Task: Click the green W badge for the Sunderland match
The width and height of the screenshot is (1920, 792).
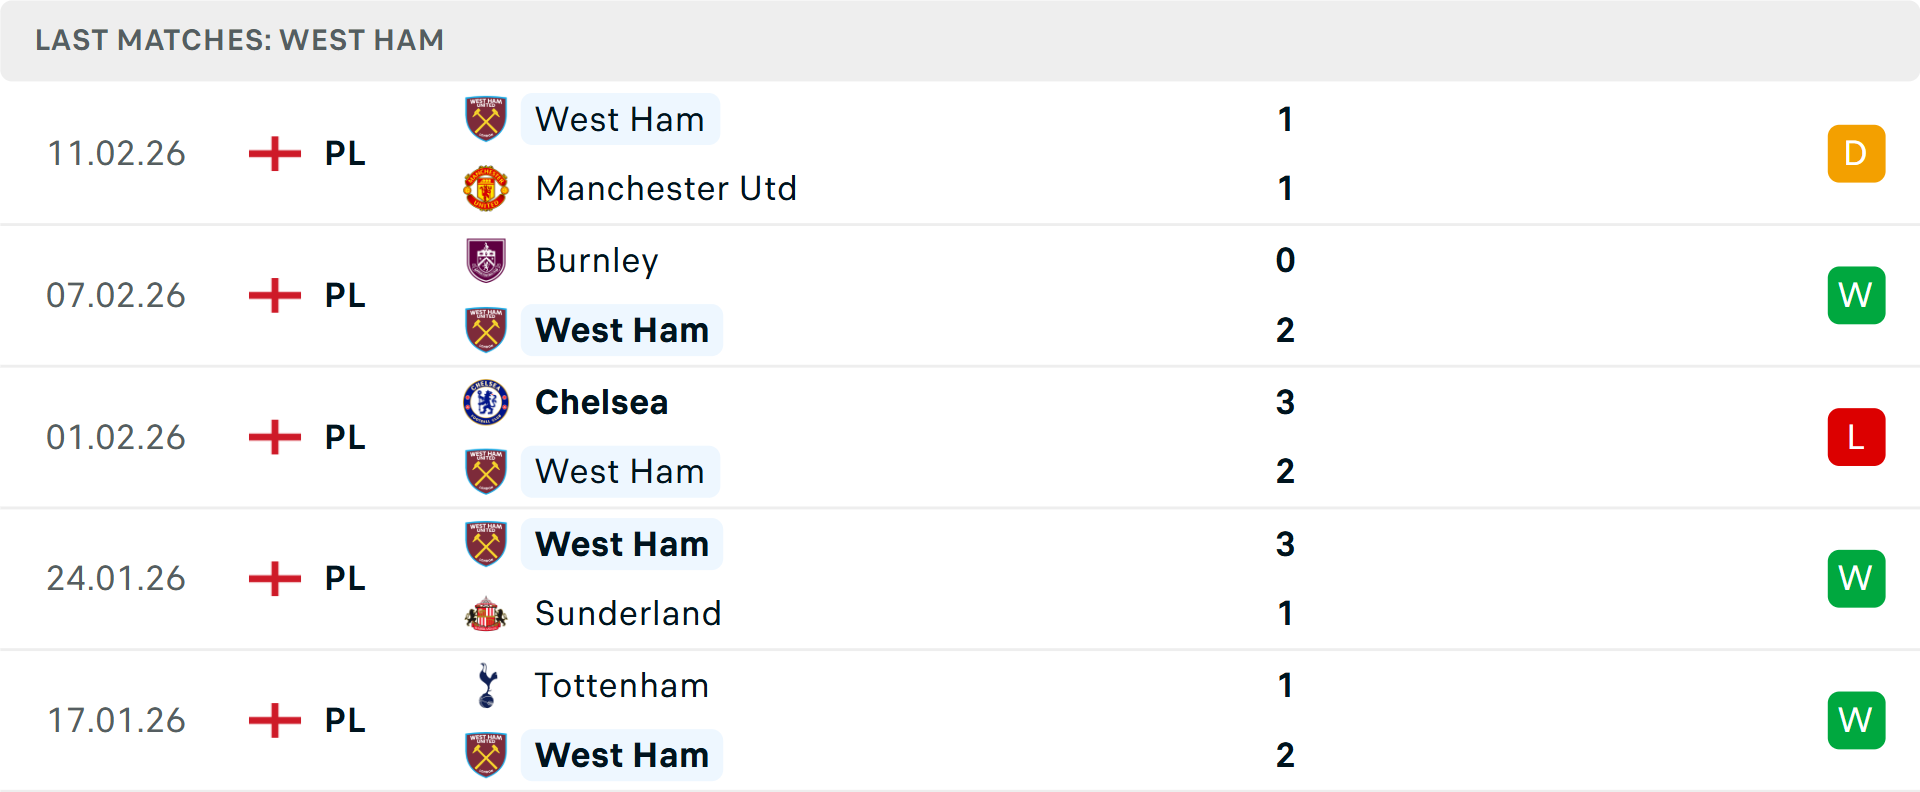Action: [x=1856, y=578]
